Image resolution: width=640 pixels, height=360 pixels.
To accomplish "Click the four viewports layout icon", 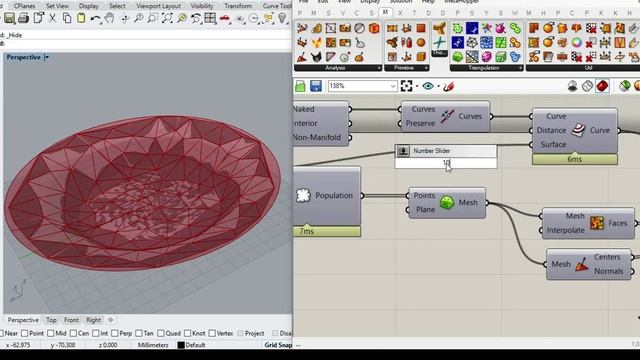I will [210, 18].
